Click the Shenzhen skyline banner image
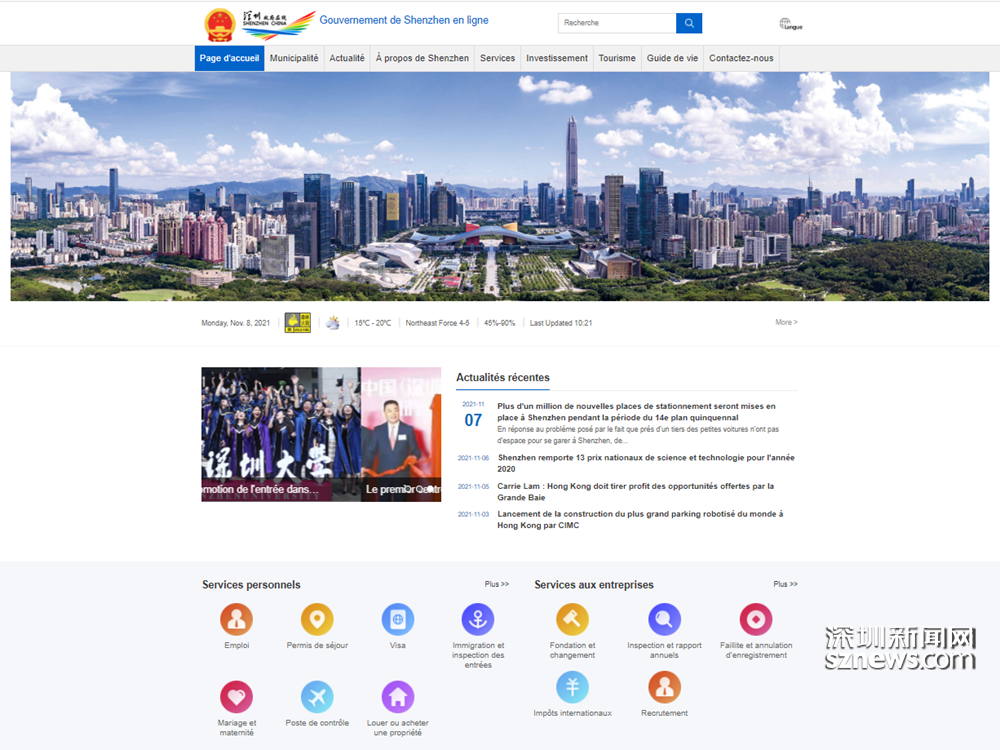1000x750 pixels. (499, 186)
